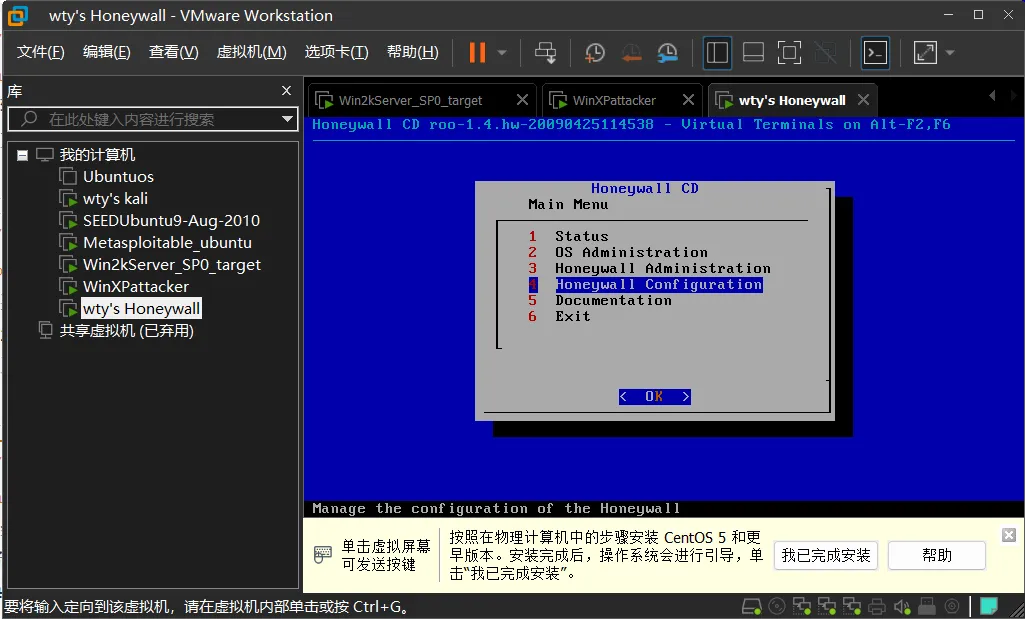Close the WinXPattacker tab

point(688,100)
